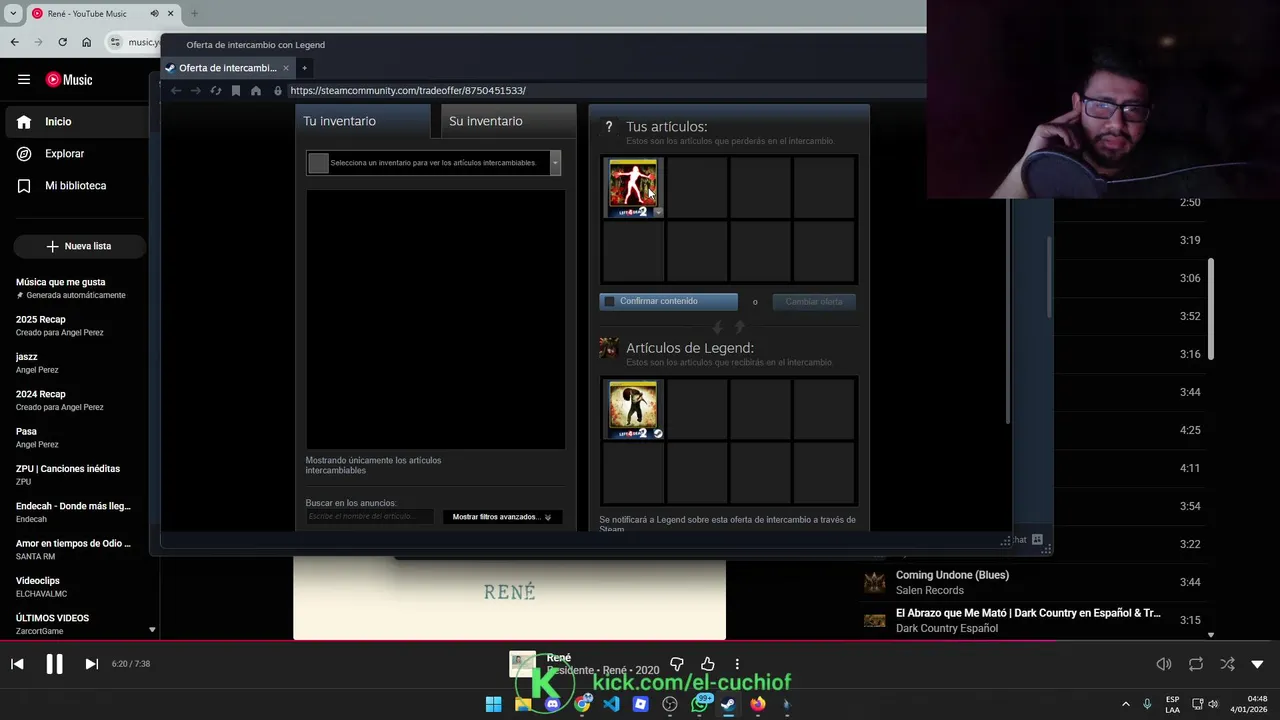Viewport: 1280px width, 720px height.
Task: Click Legend's avatar beside Artículos de Legend
Action: pos(608,348)
